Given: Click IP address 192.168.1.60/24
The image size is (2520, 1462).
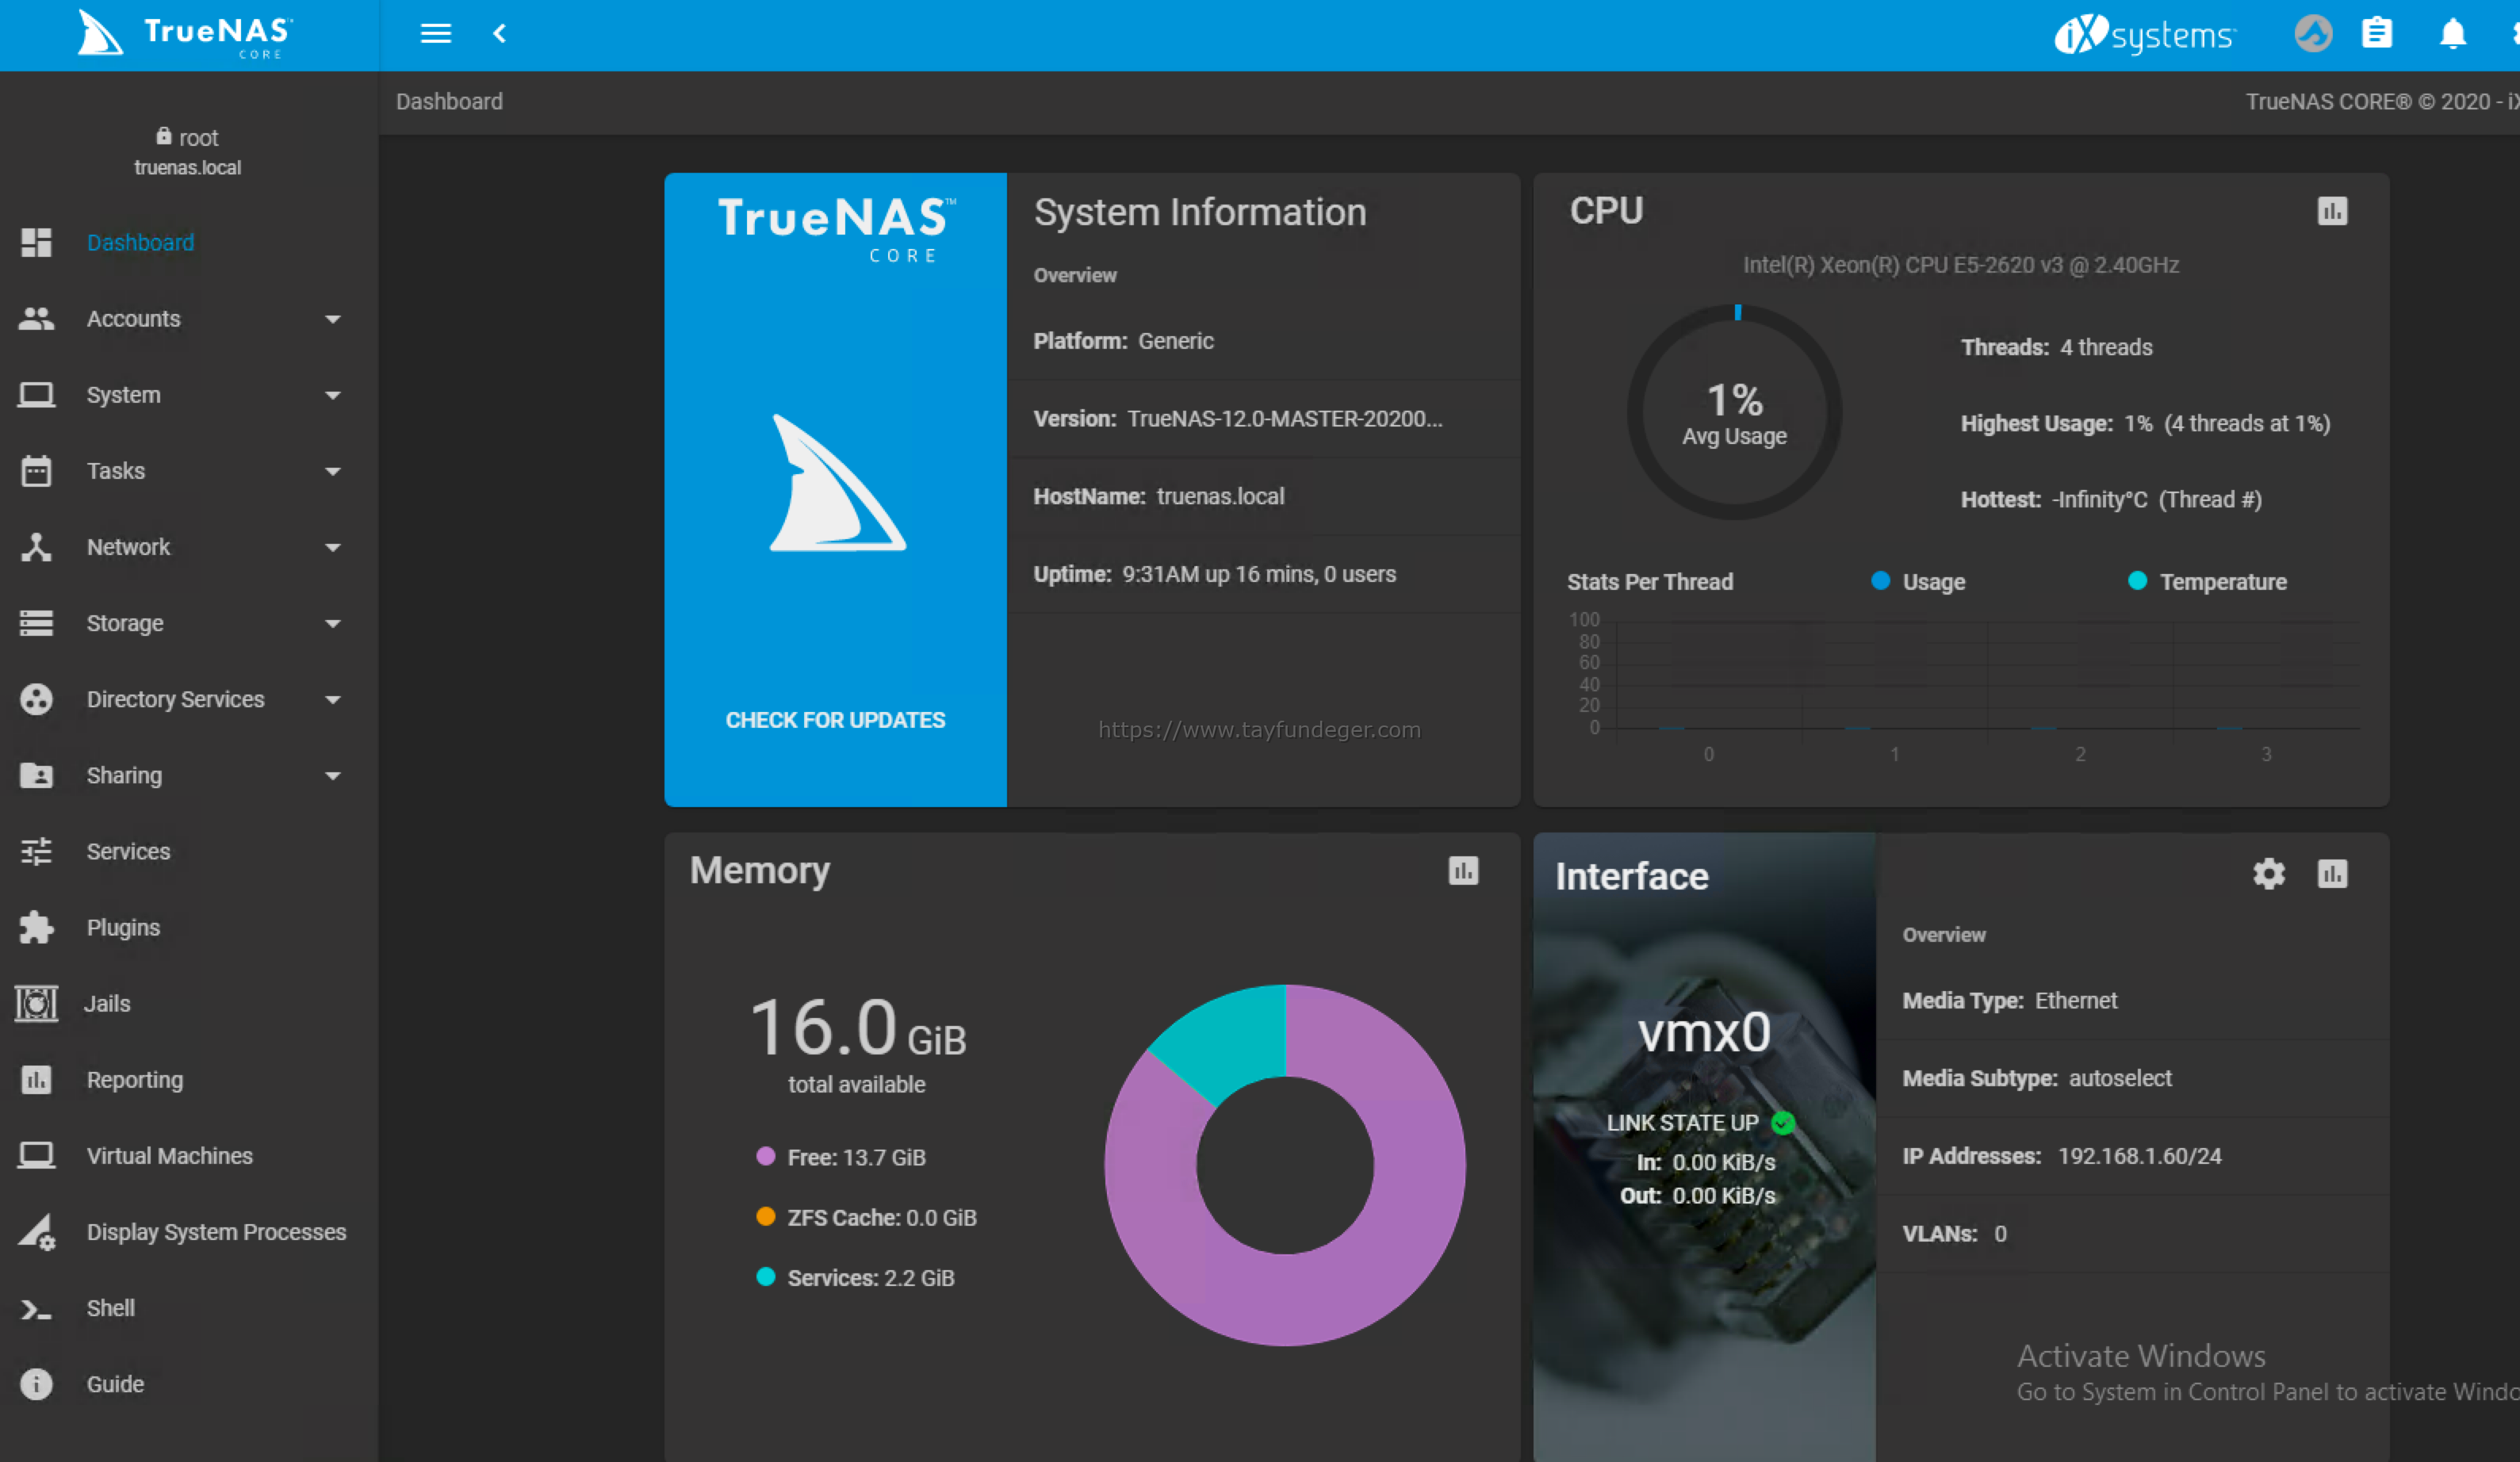Looking at the screenshot, I should coord(2139,1155).
